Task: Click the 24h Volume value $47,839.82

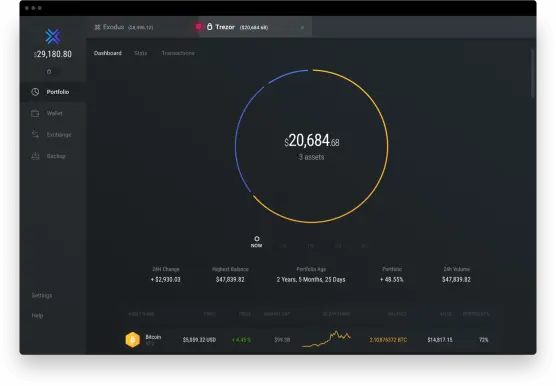Action: tap(456, 280)
